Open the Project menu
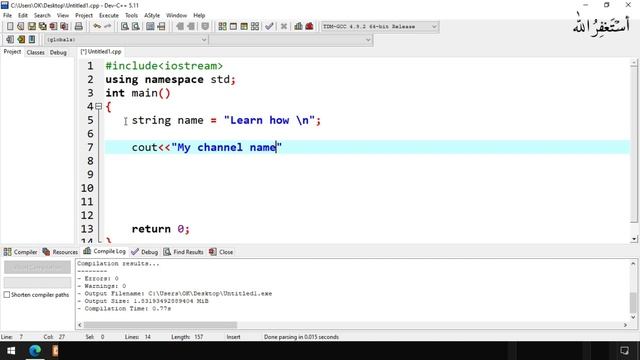Screen dimensions: 640x360 pos(84,16)
